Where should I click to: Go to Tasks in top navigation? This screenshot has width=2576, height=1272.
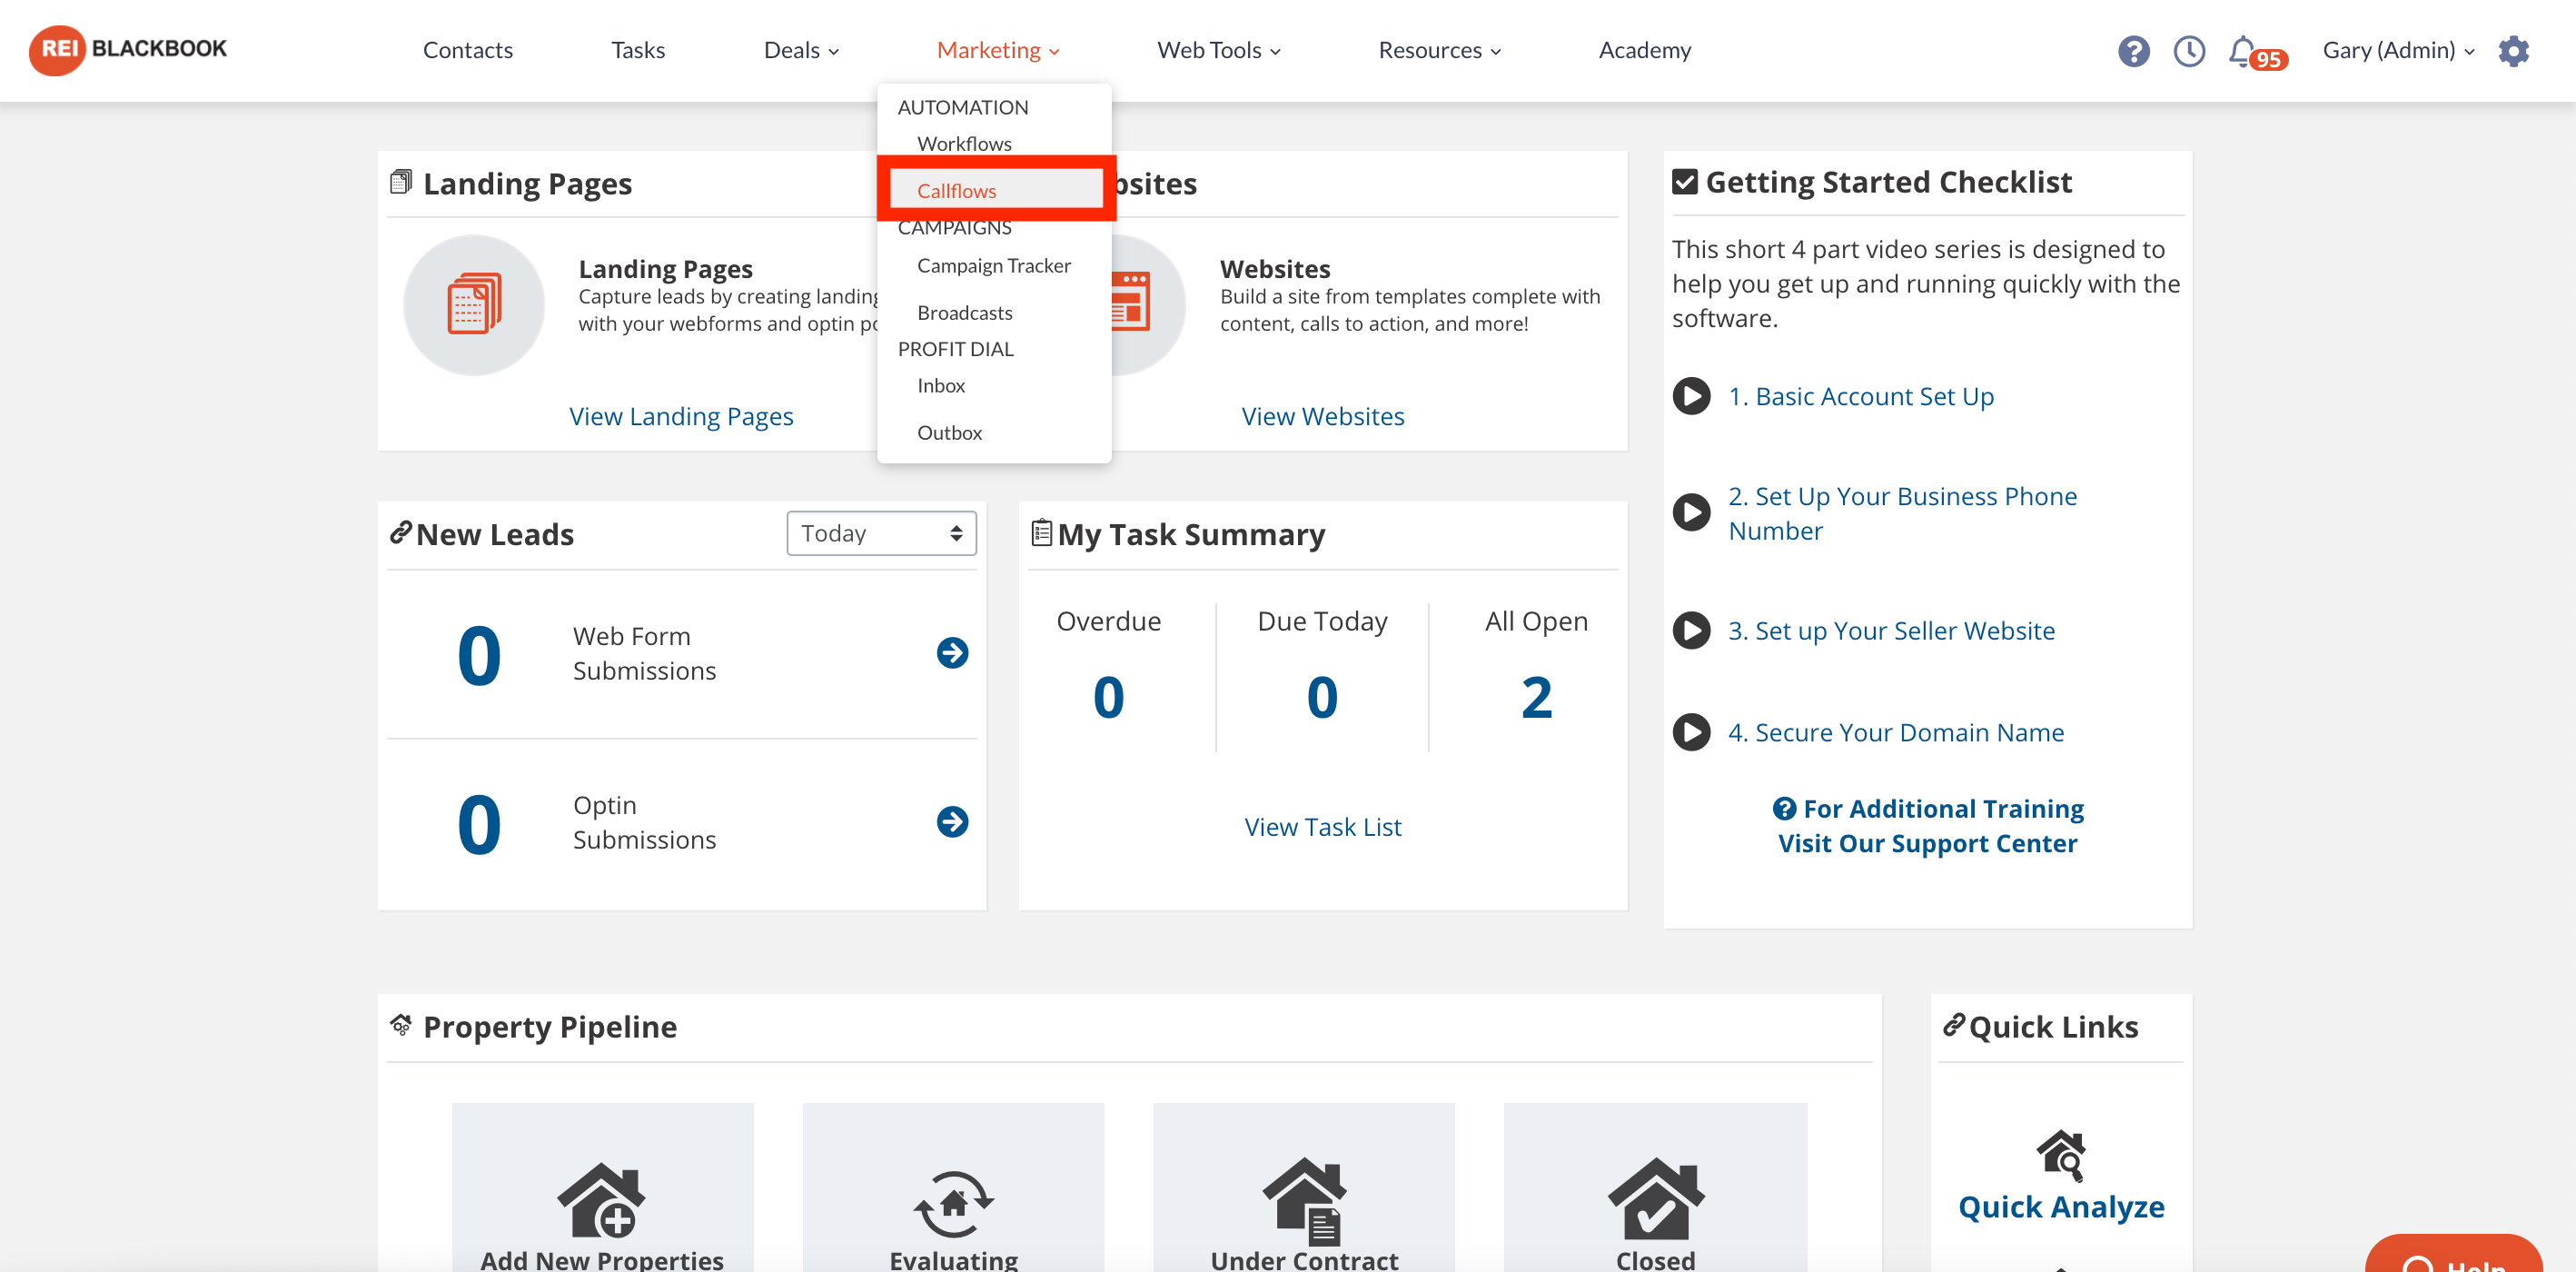tap(638, 50)
